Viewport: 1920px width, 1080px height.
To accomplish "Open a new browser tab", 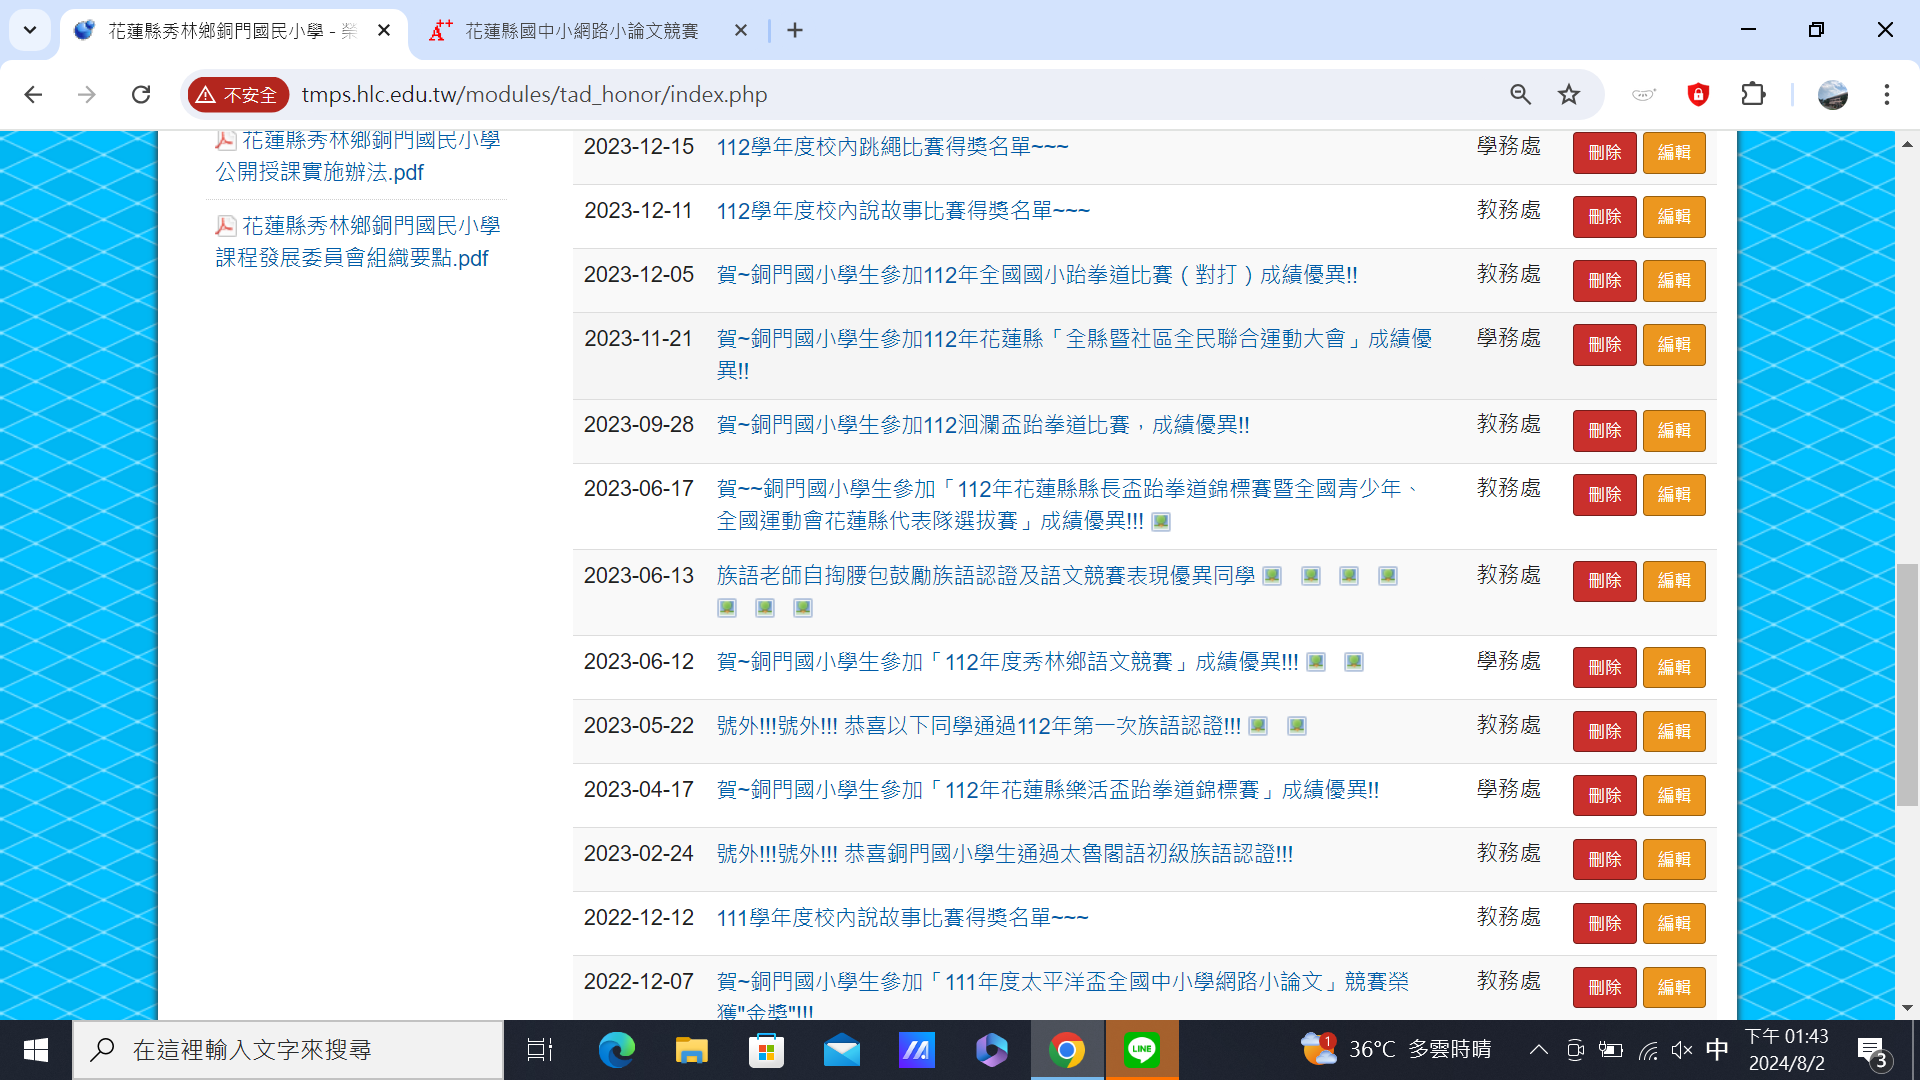I will (795, 31).
